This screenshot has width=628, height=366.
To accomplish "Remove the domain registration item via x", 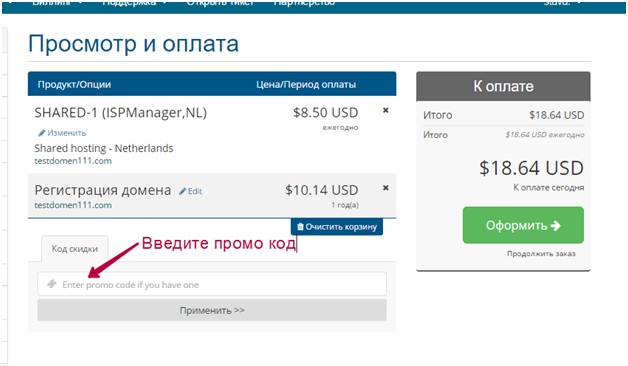I will click(x=385, y=188).
